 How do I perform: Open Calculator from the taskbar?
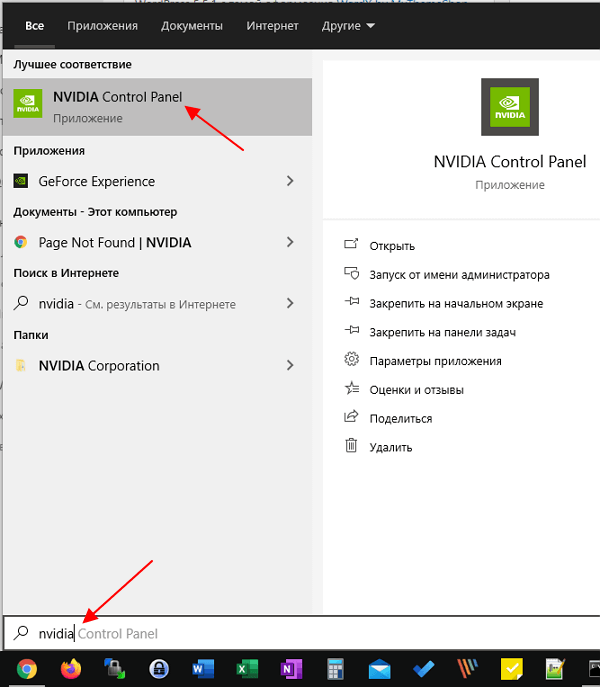coord(335,669)
